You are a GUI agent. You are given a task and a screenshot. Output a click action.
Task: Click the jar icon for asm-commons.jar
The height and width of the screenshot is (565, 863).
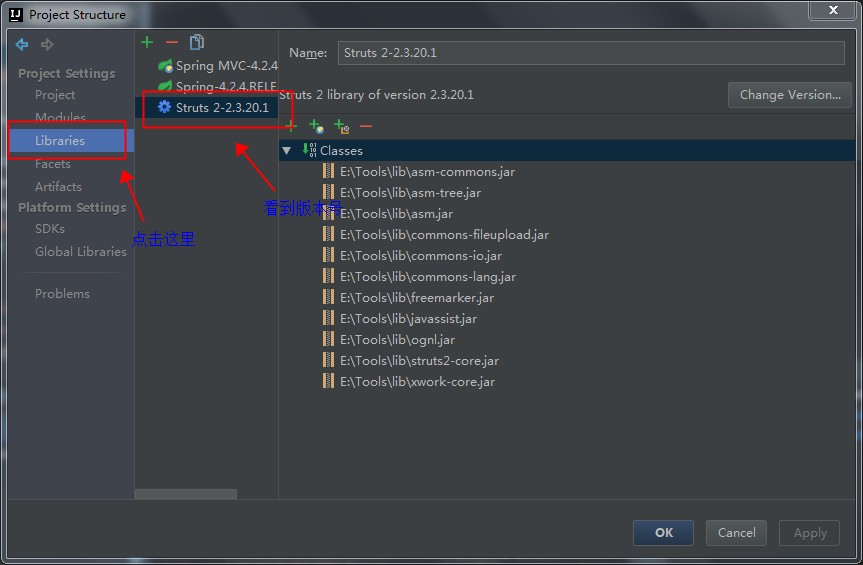pyautogui.click(x=328, y=171)
